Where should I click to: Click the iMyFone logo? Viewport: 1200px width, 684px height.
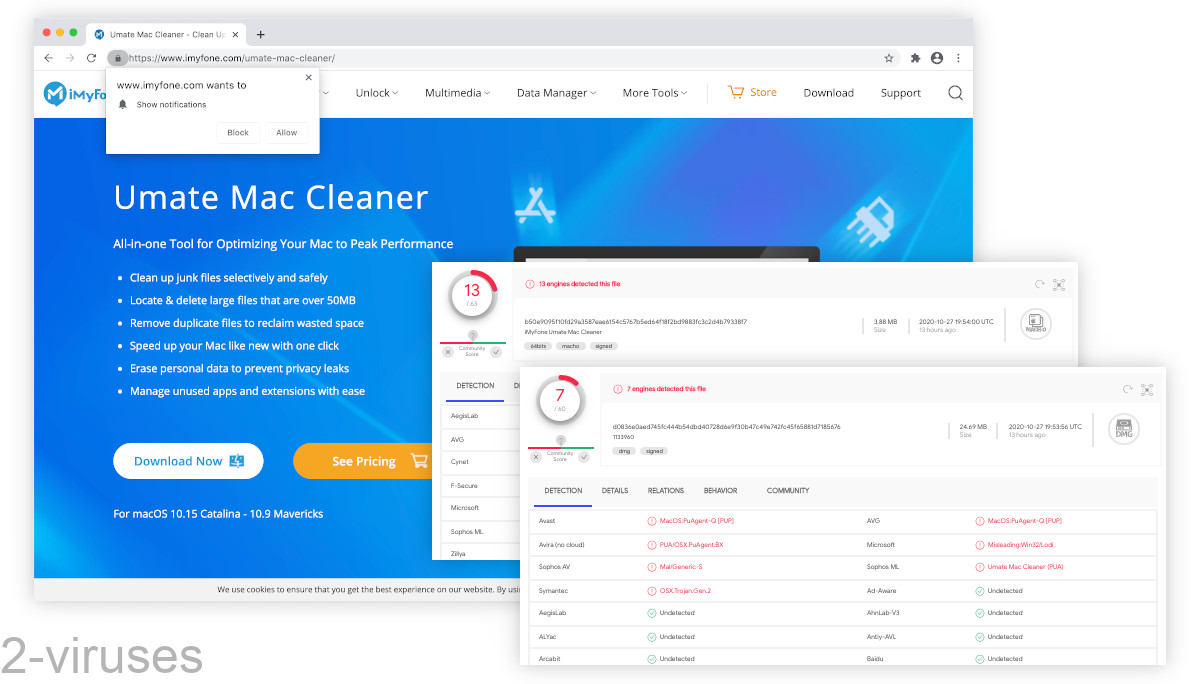pos(73,93)
